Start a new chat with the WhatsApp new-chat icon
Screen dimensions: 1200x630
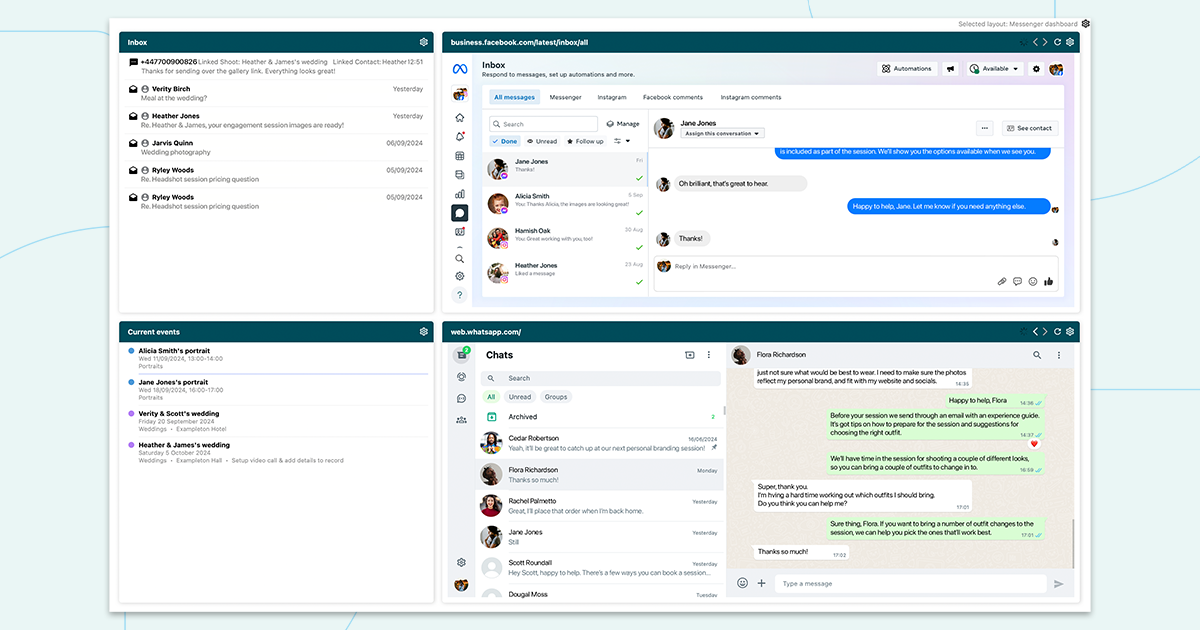click(689, 354)
